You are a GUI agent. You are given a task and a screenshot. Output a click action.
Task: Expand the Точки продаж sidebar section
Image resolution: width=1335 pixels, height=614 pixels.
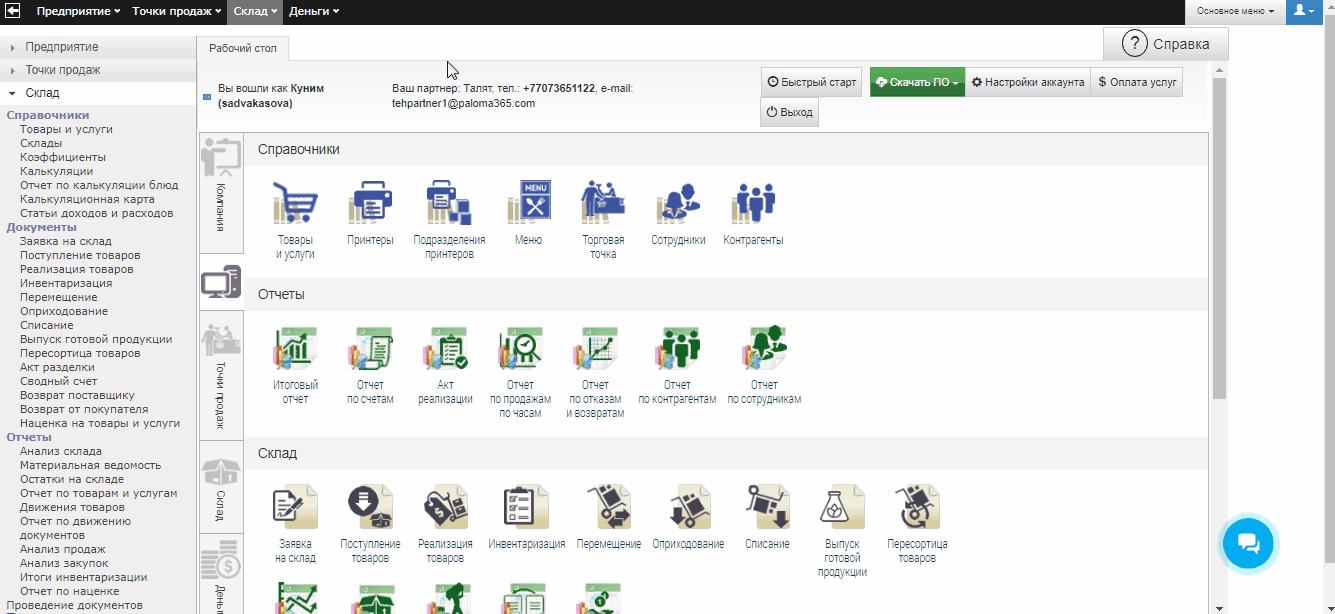[62, 70]
